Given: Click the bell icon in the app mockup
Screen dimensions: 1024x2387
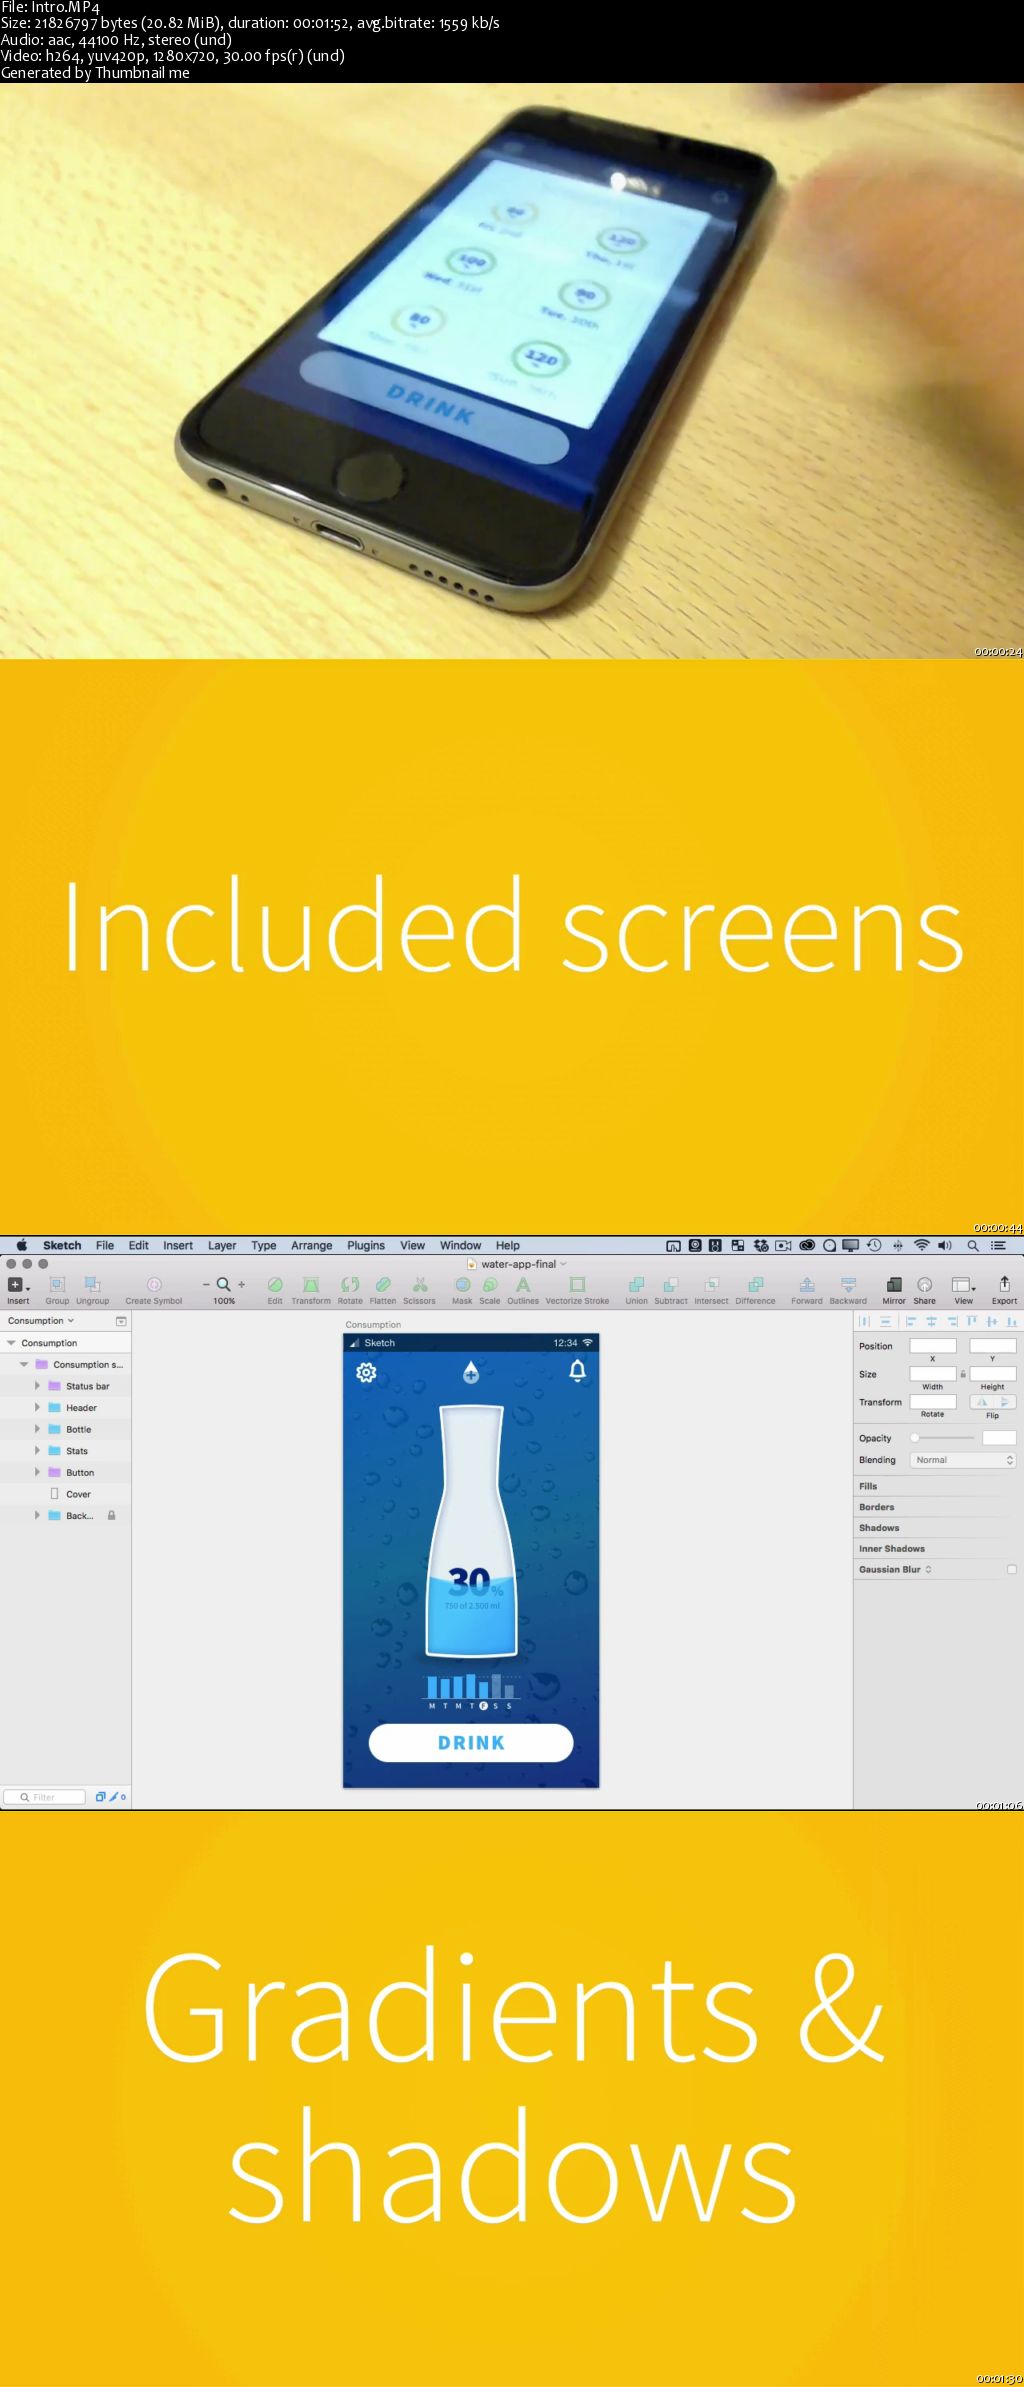Looking at the screenshot, I should 577,1371.
